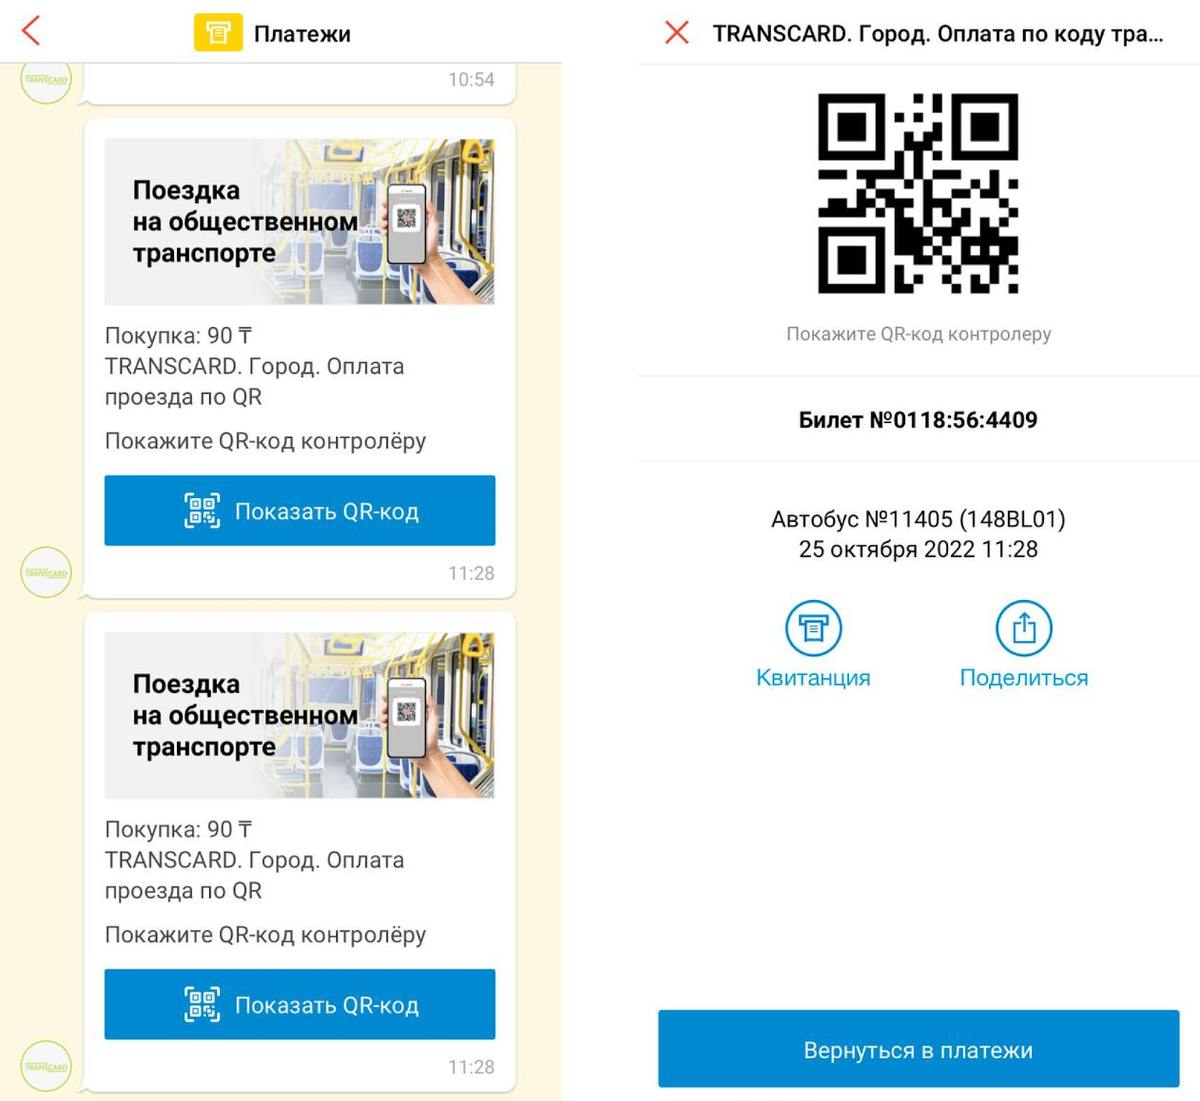Tap the first Показать QR-код button
This screenshot has width=1200, height=1101.
coord(300,510)
